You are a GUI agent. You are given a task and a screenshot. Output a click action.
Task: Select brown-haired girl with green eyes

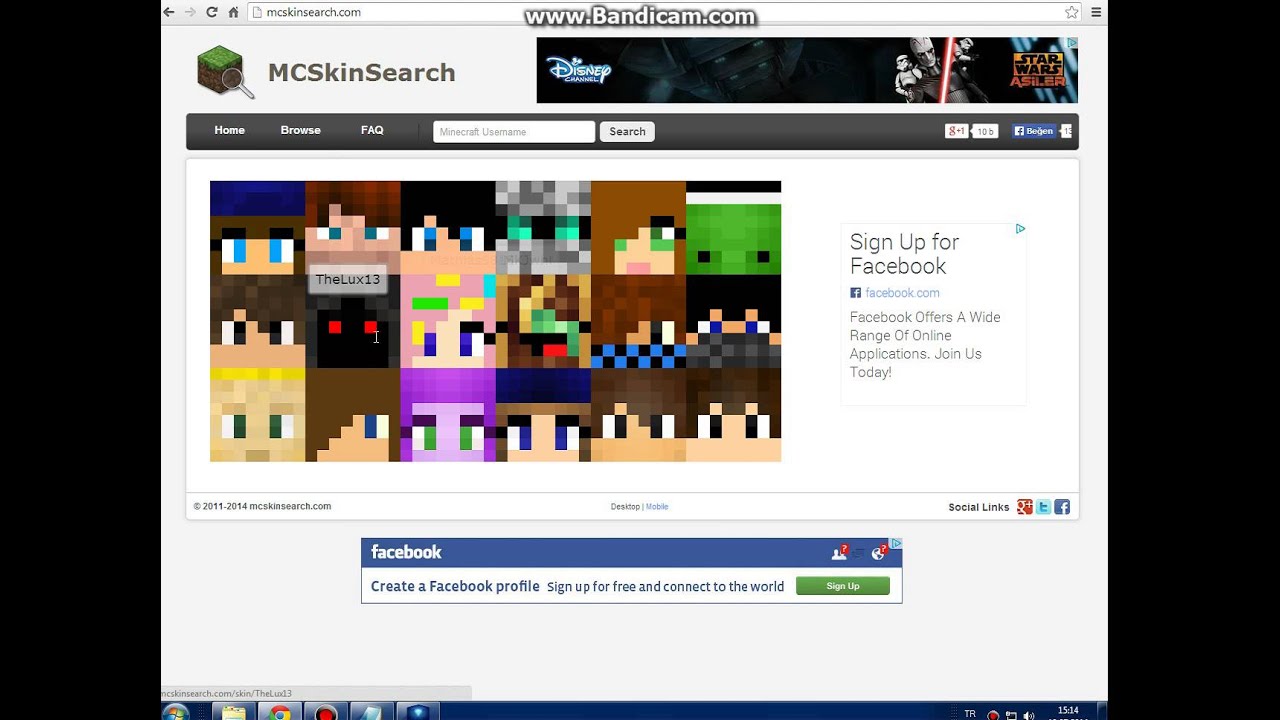pos(638,228)
